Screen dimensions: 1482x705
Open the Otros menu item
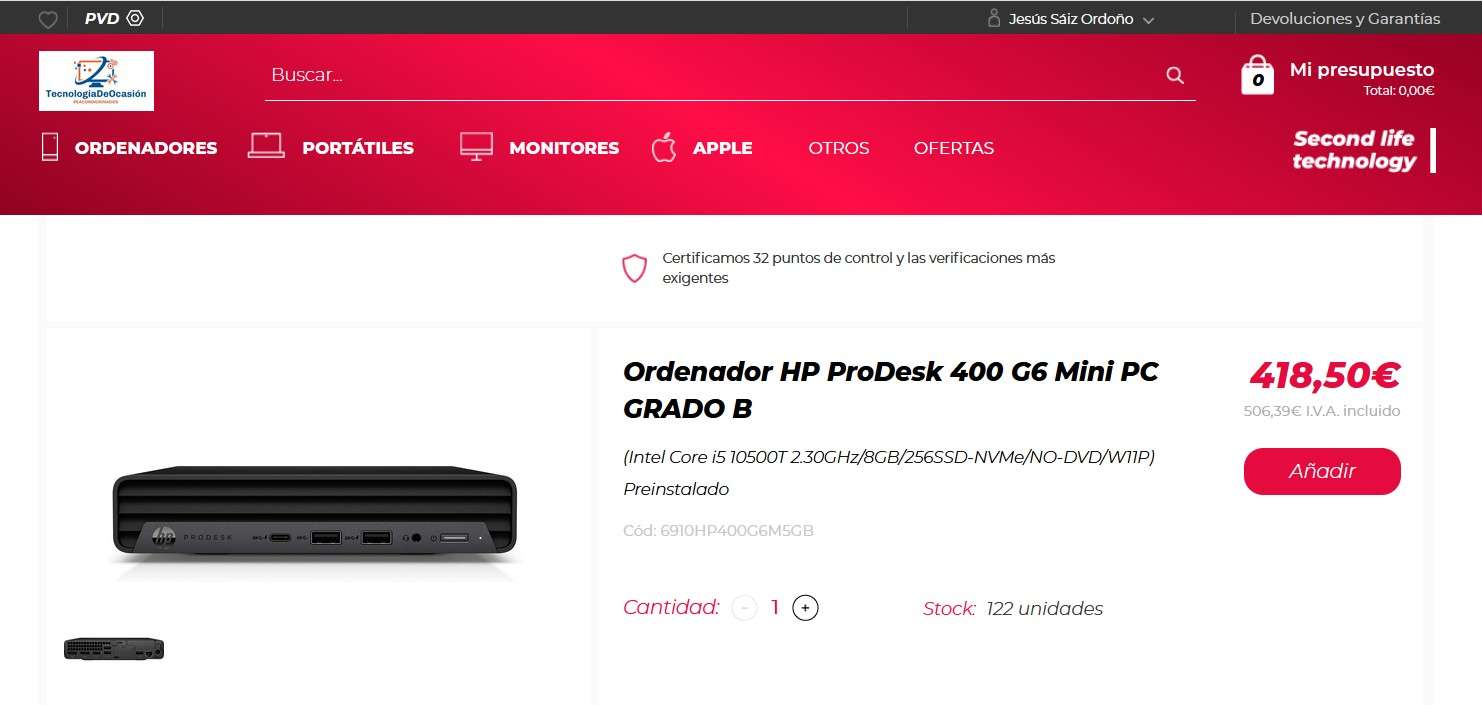coord(839,148)
